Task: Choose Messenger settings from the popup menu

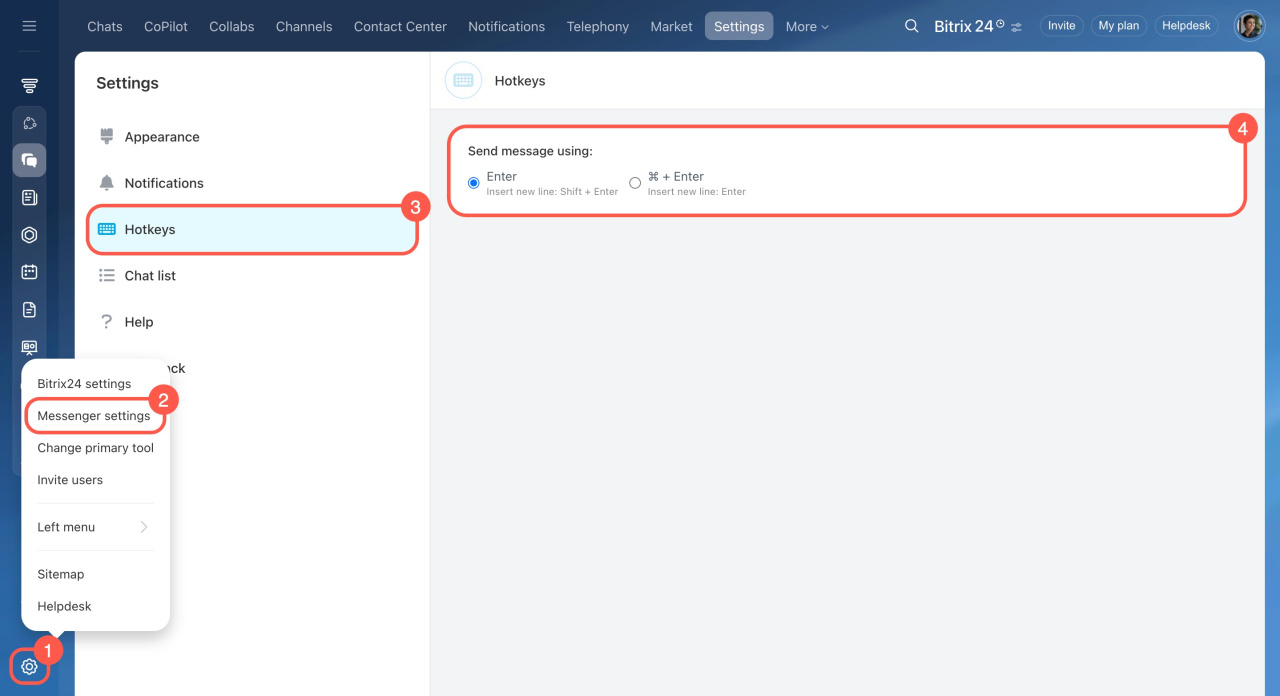Action: 94,416
